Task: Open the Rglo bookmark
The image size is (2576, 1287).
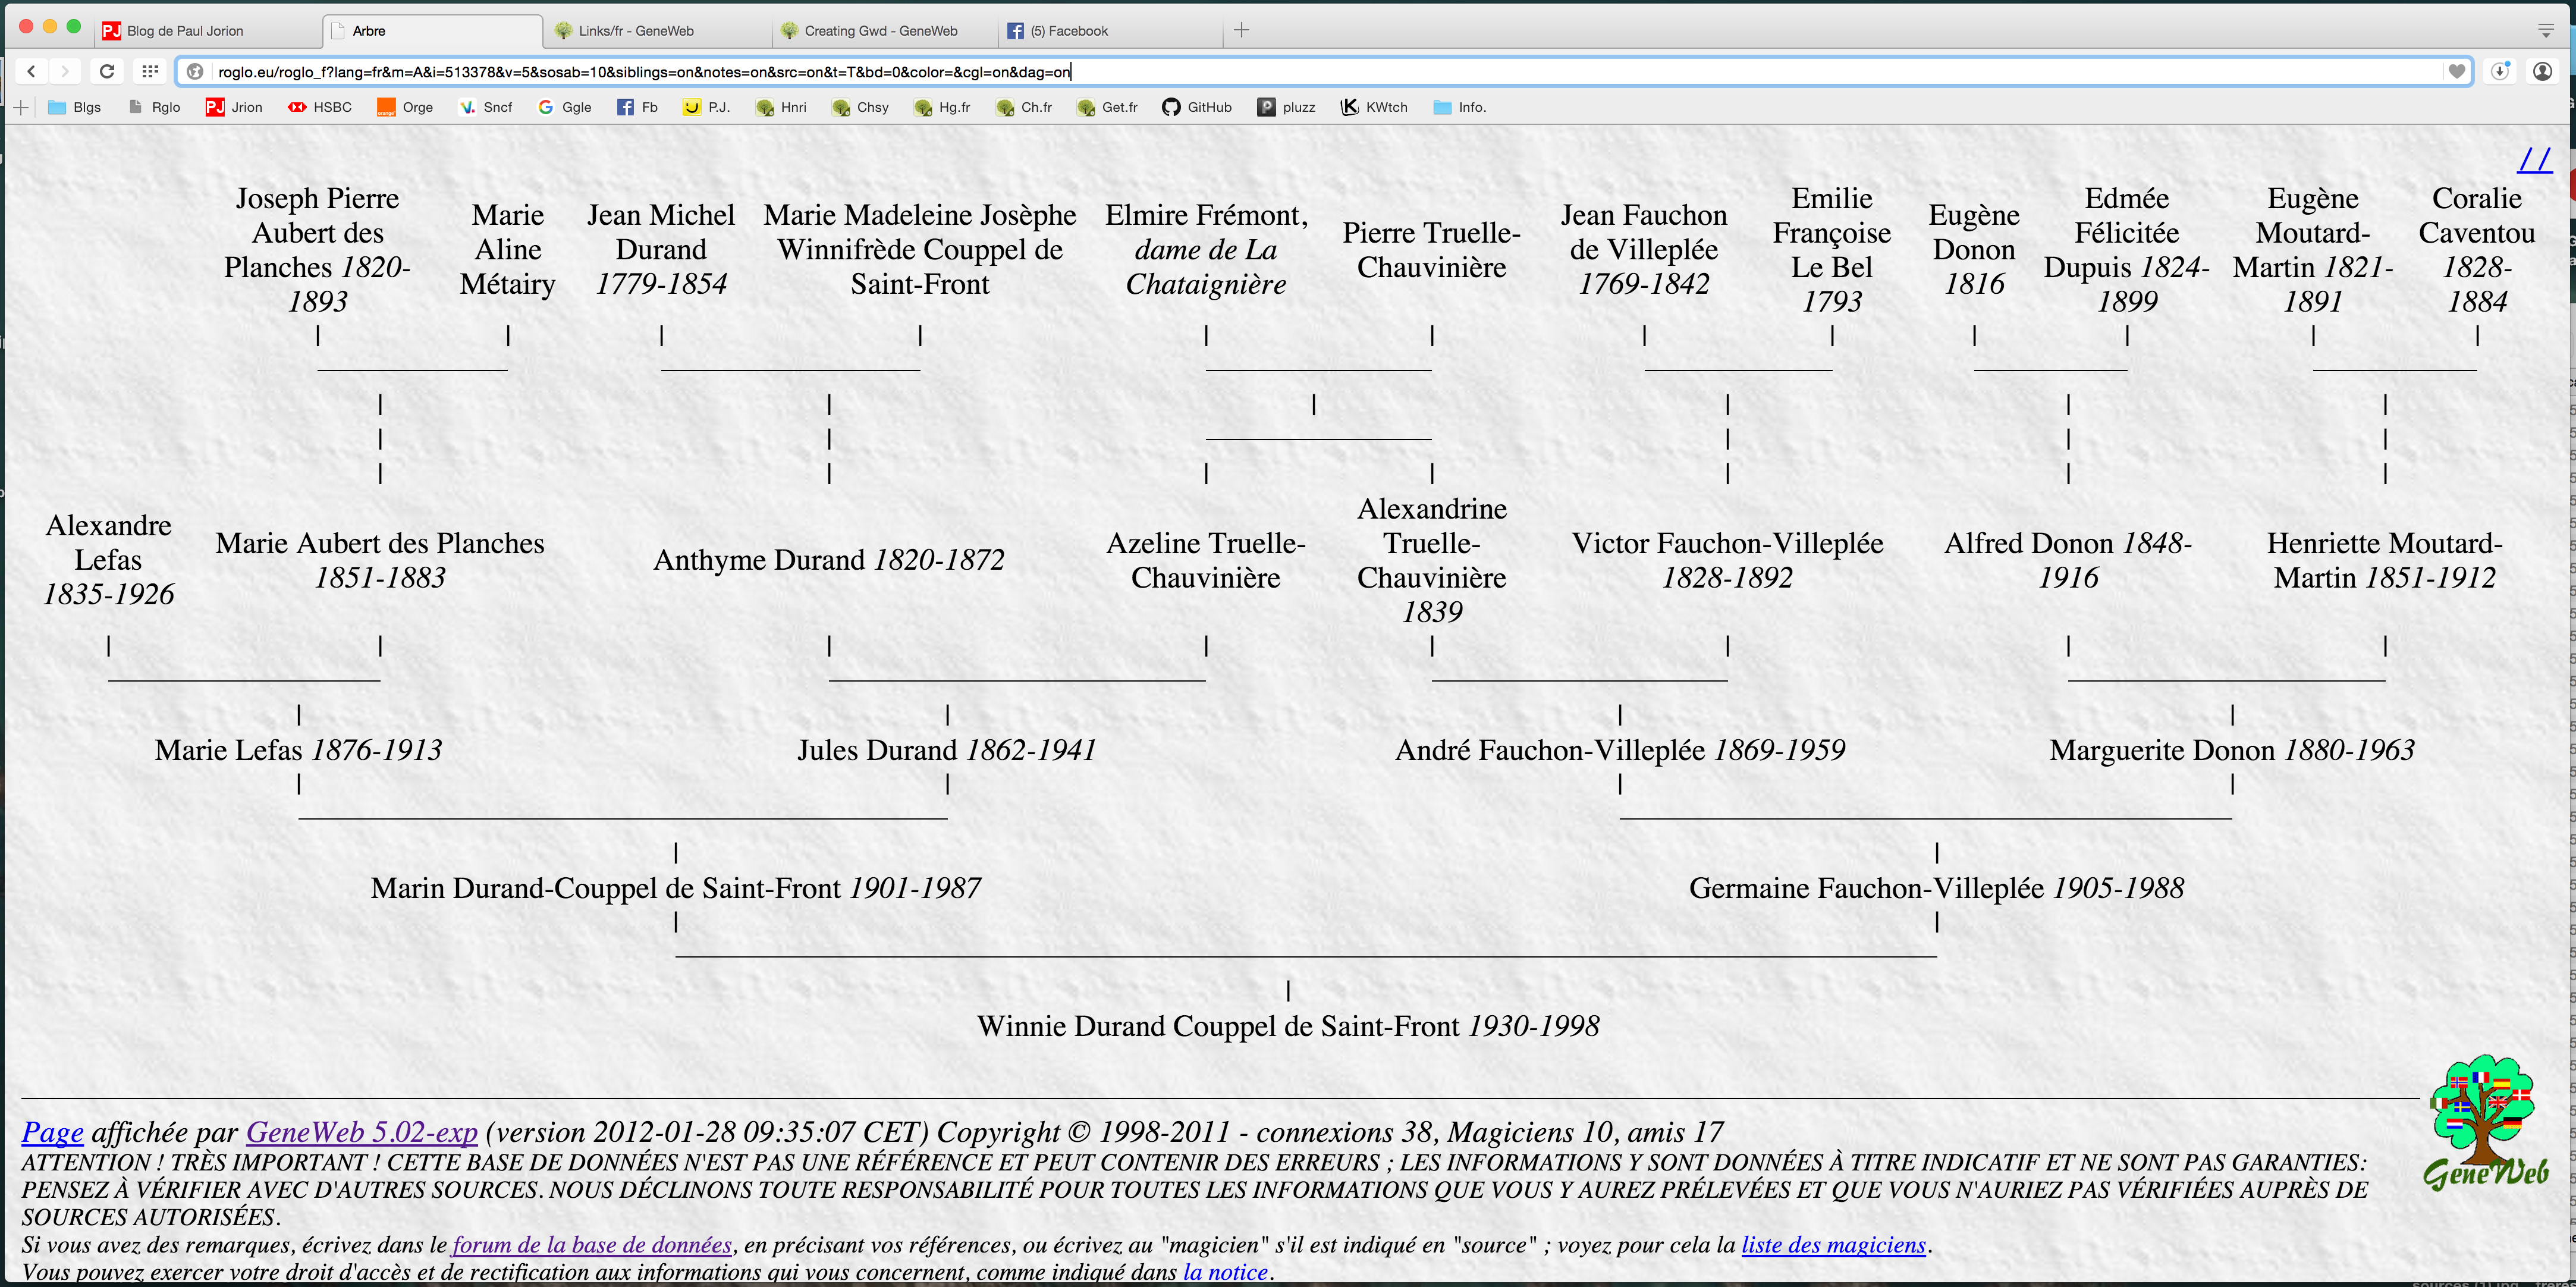Action: (x=155, y=107)
